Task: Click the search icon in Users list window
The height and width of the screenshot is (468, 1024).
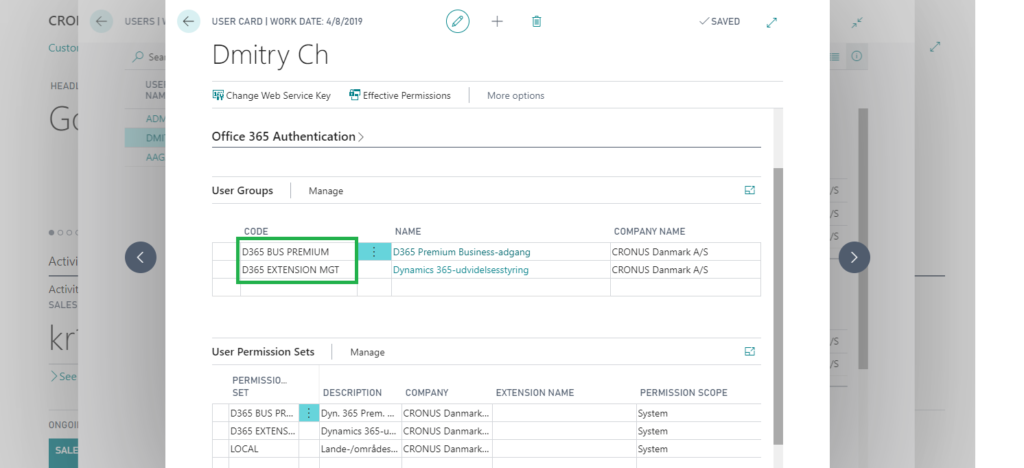Action: click(138, 57)
